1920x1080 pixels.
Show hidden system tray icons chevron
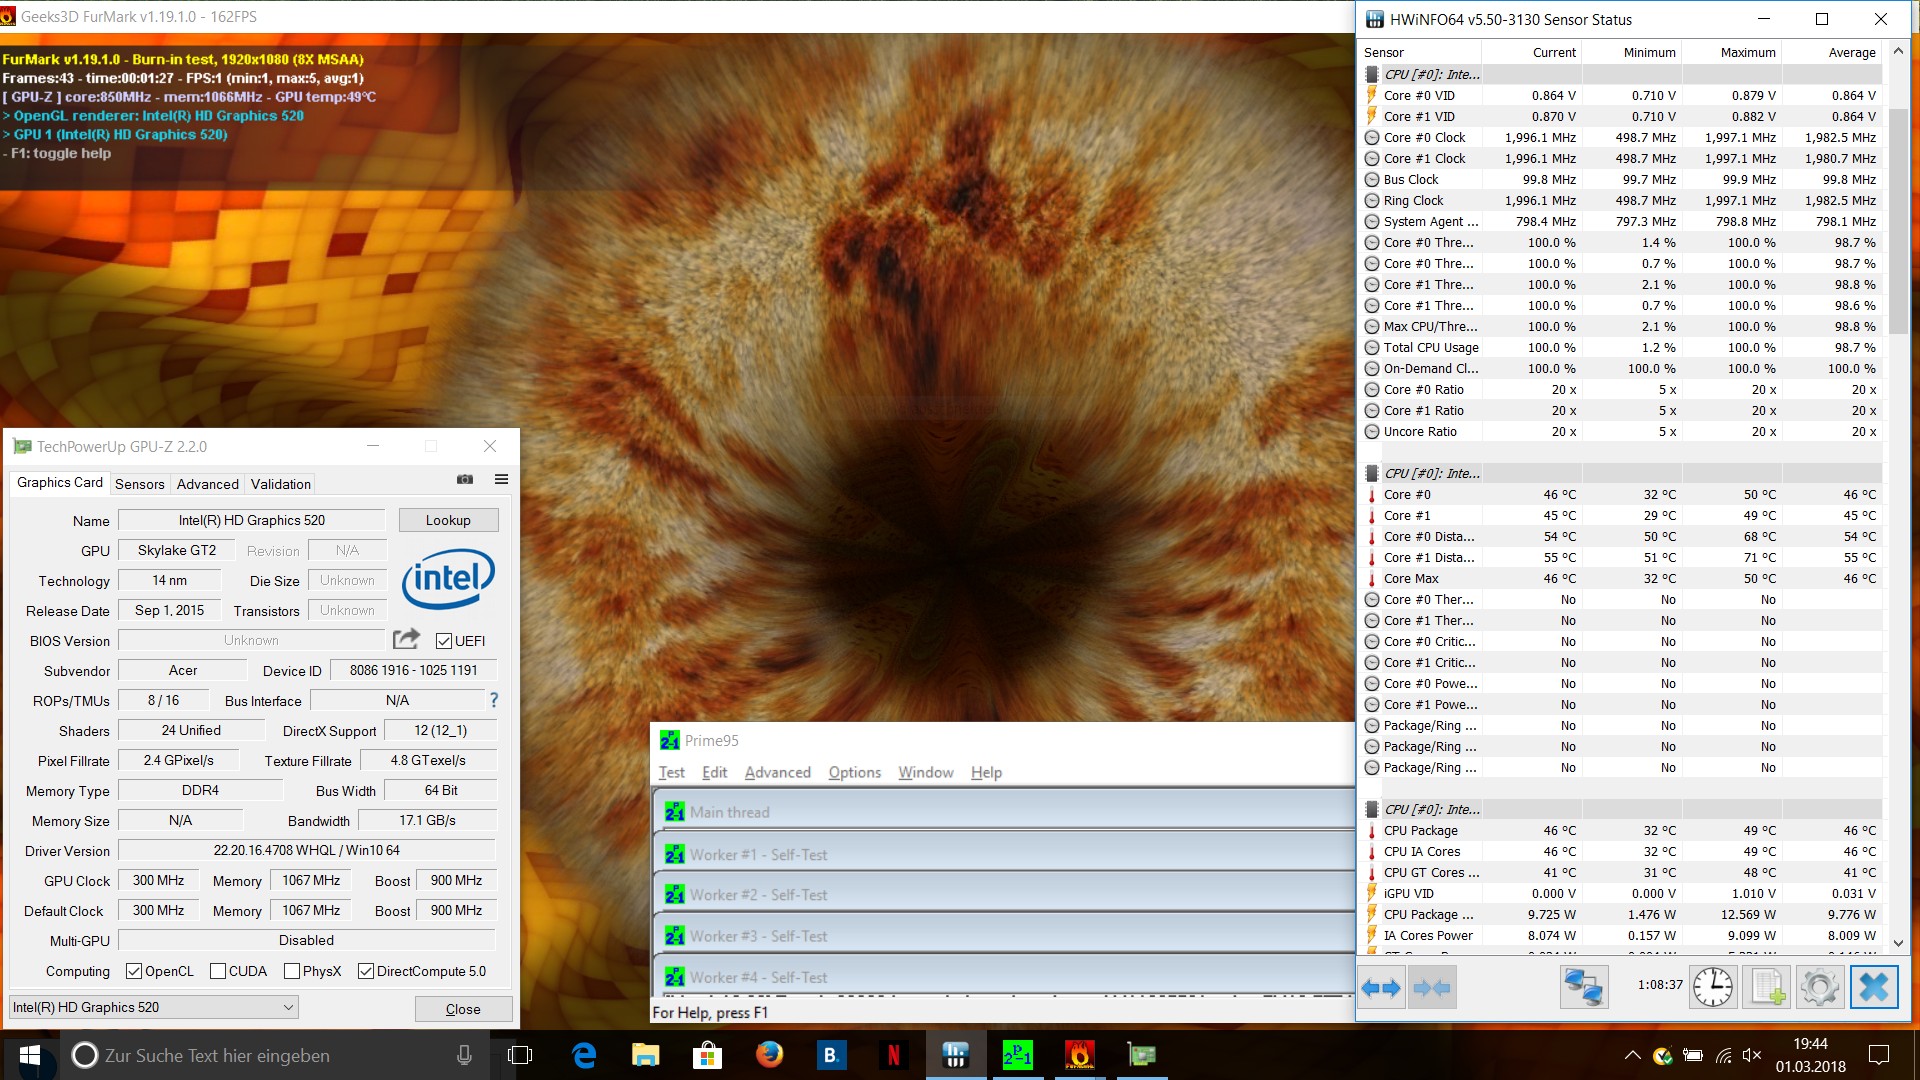point(1632,1055)
